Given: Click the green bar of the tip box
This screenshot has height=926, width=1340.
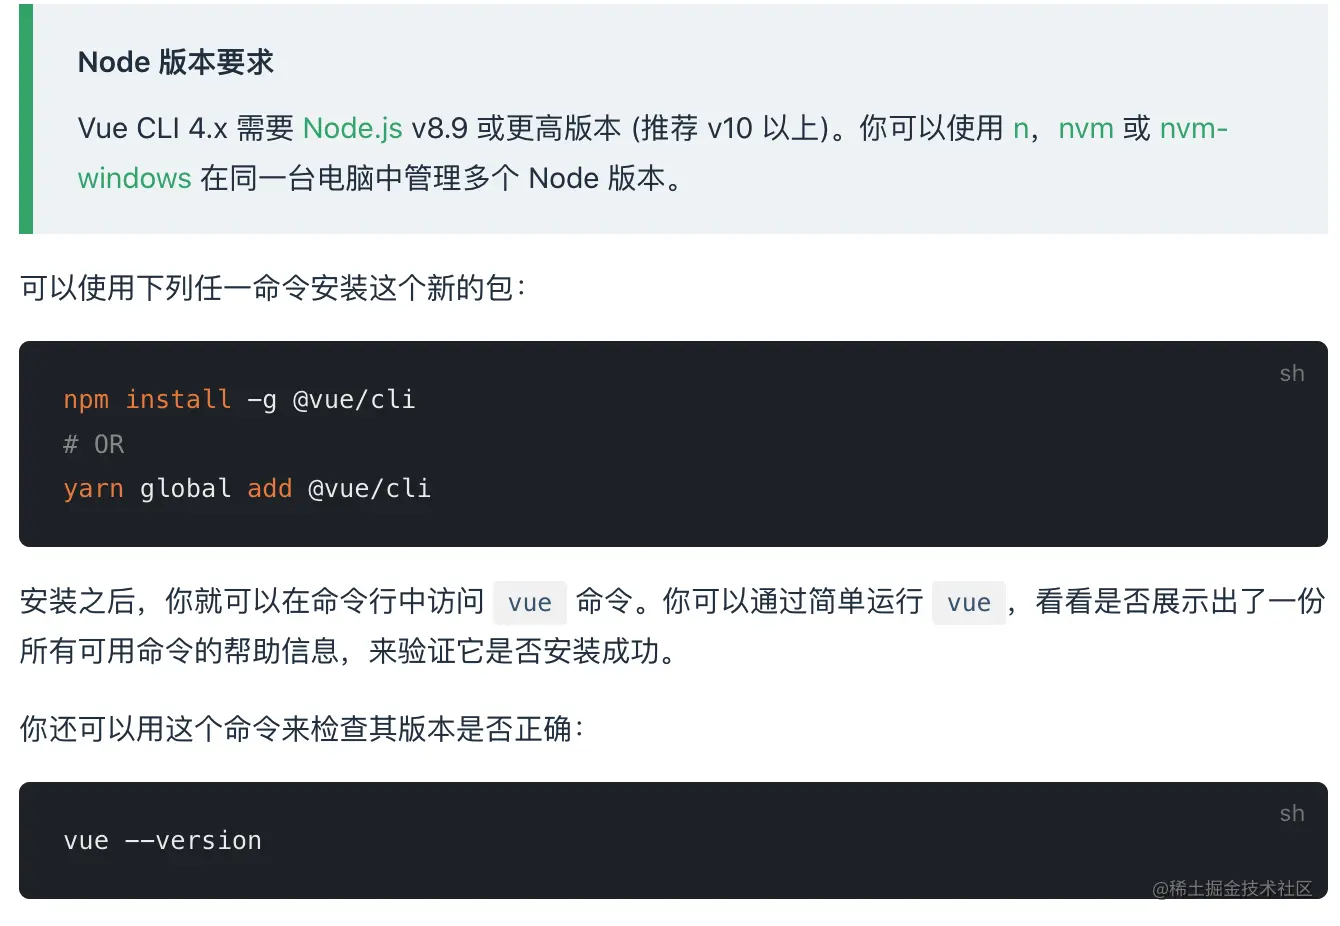Looking at the screenshot, I should click(x=26, y=120).
